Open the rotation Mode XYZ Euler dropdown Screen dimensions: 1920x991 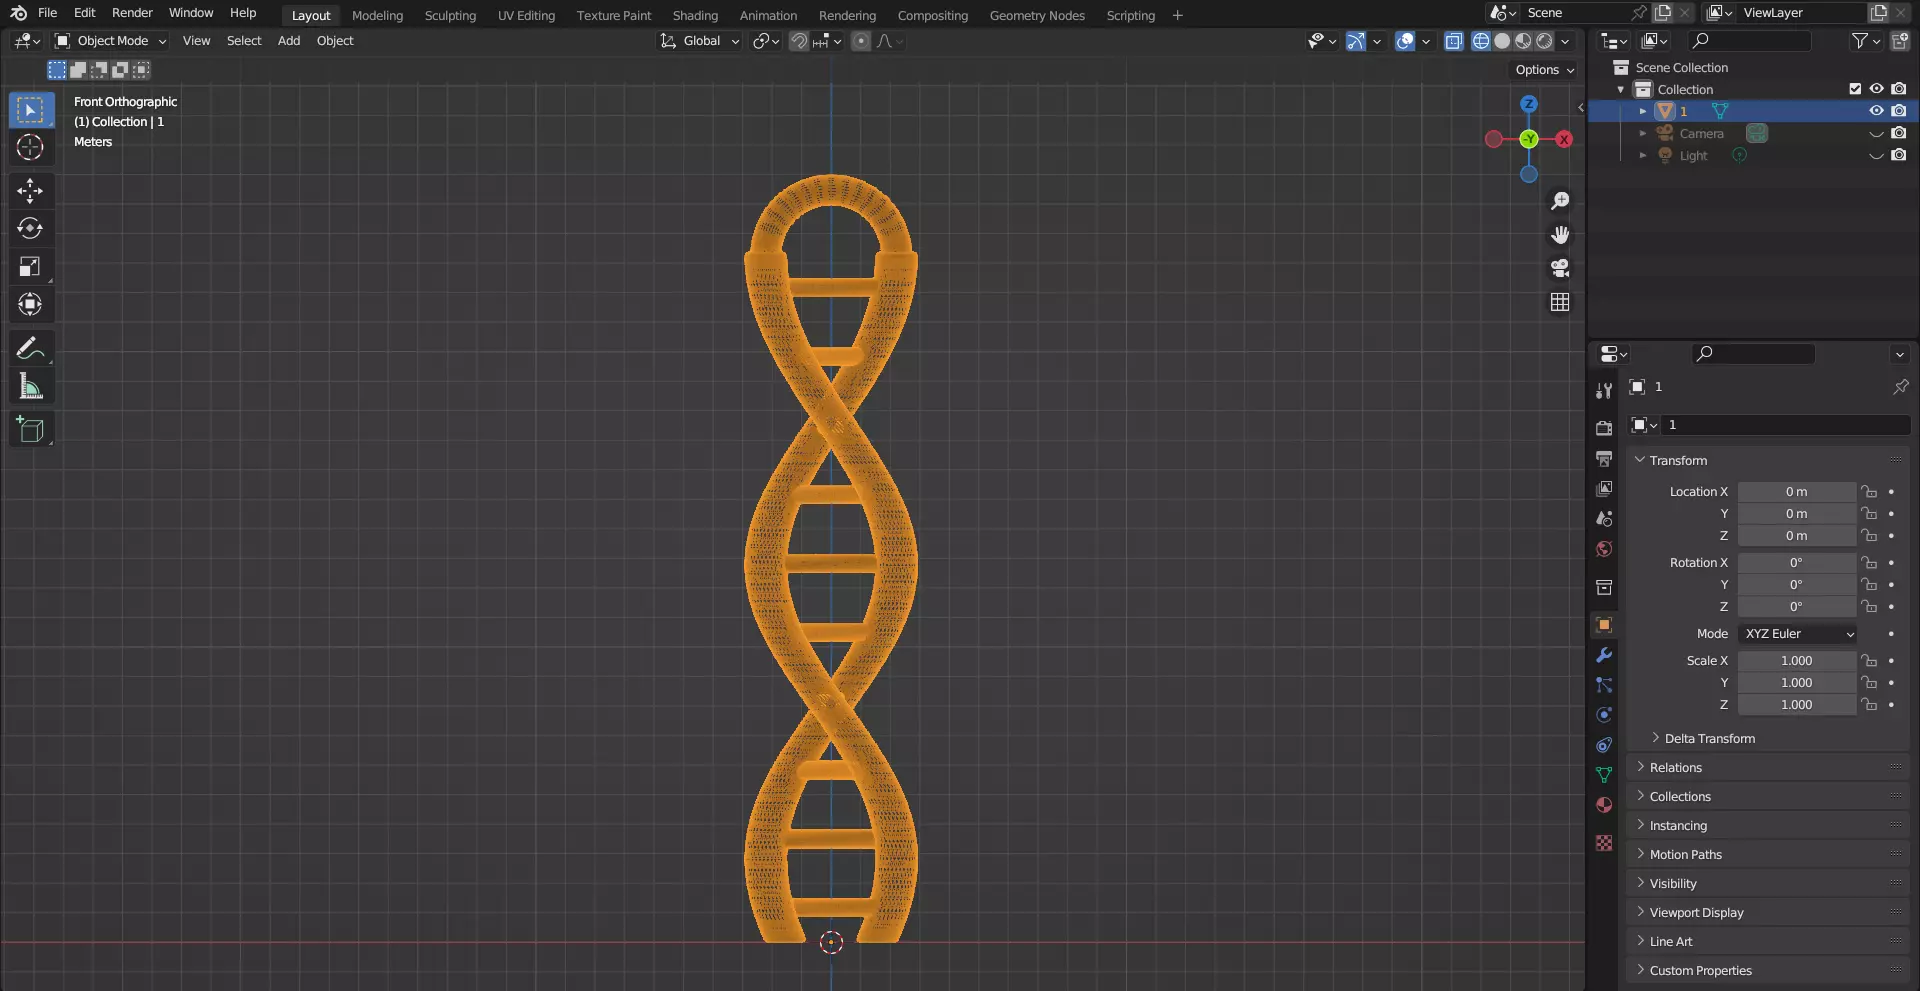1797,634
